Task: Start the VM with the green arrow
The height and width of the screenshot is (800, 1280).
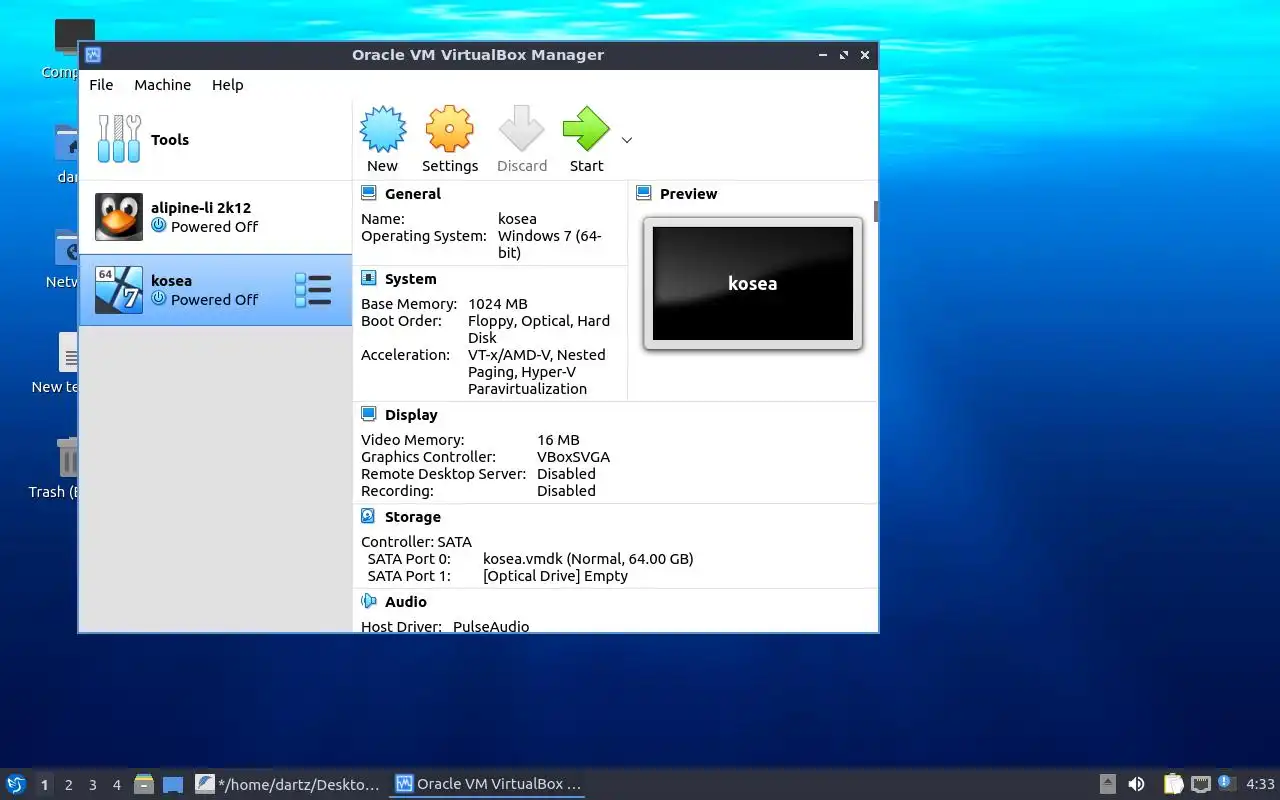Action: pyautogui.click(x=586, y=129)
